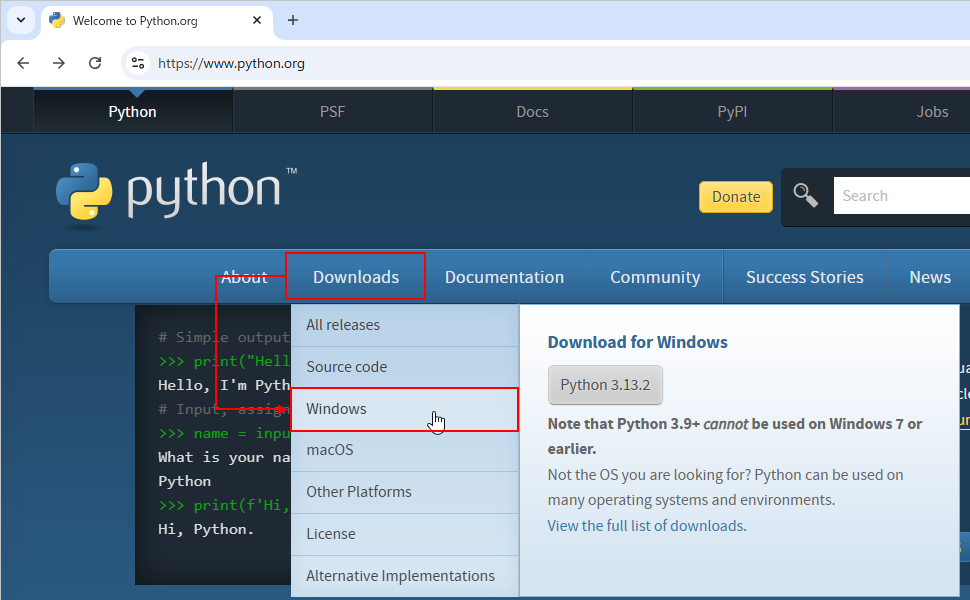
Task: Switch to the PyPI top tab
Action: pos(732,111)
